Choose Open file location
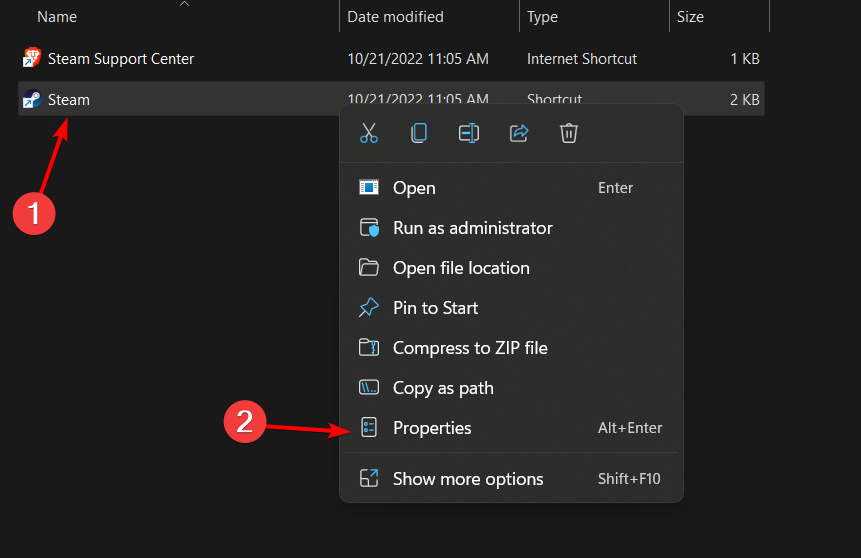Image resolution: width=861 pixels, height=558 pixels. (x=511, y=268)
